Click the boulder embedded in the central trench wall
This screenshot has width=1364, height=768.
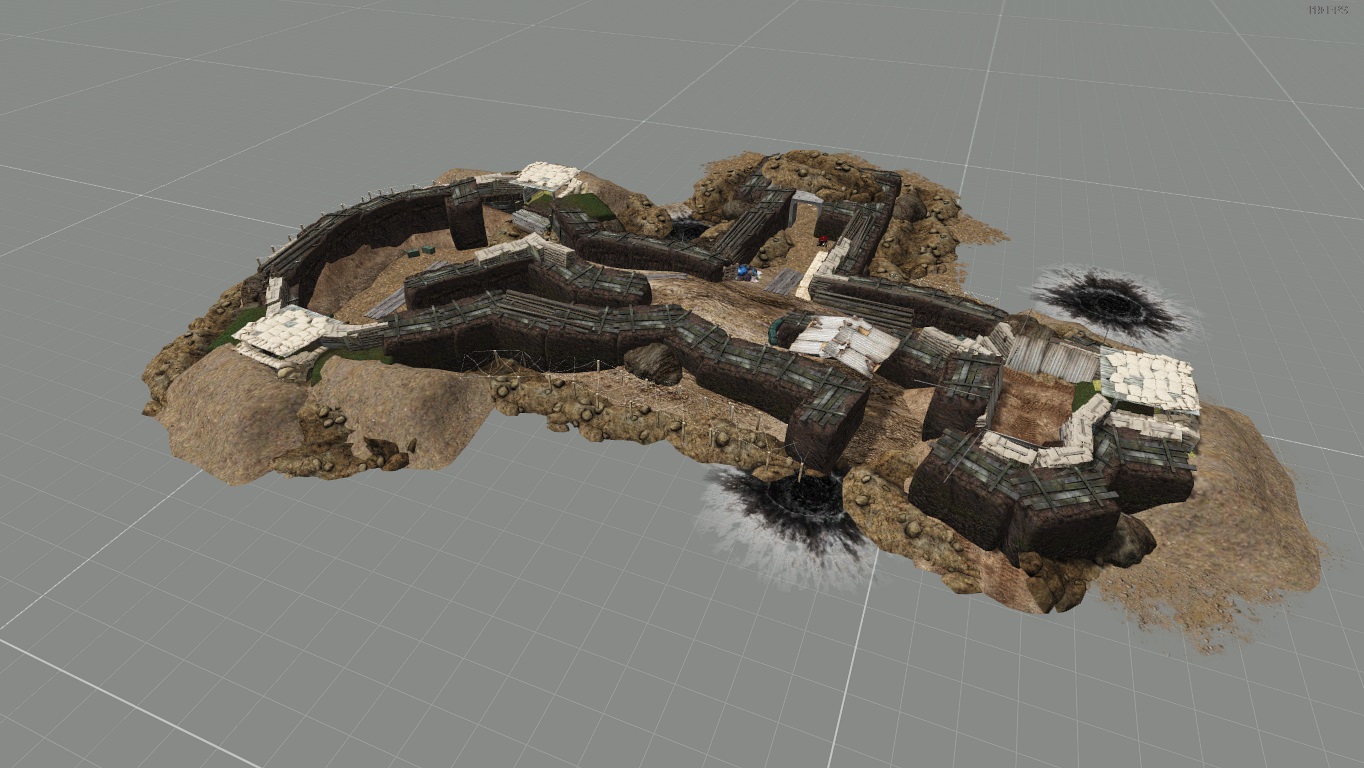[x=655, y=362]
